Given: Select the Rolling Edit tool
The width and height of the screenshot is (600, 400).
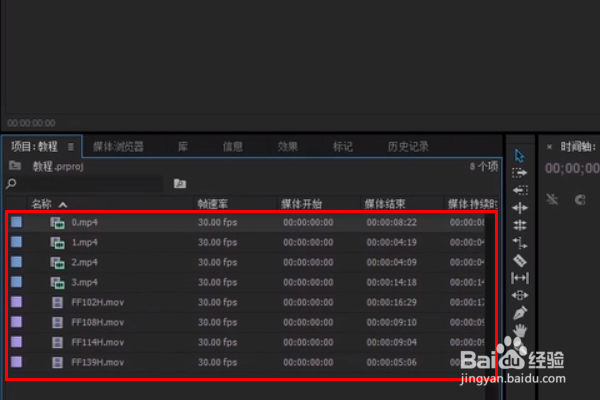Looking at the screenshot, I should (520, 225).
